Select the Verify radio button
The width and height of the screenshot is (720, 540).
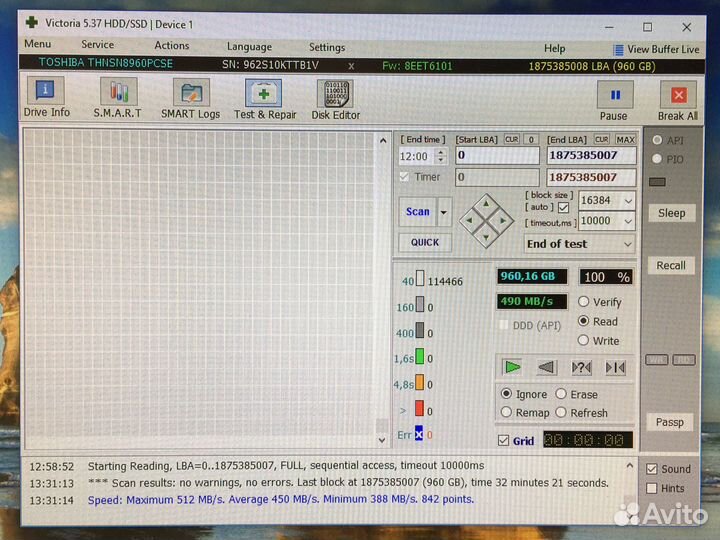pyautogui.click(x=584, y=302)
